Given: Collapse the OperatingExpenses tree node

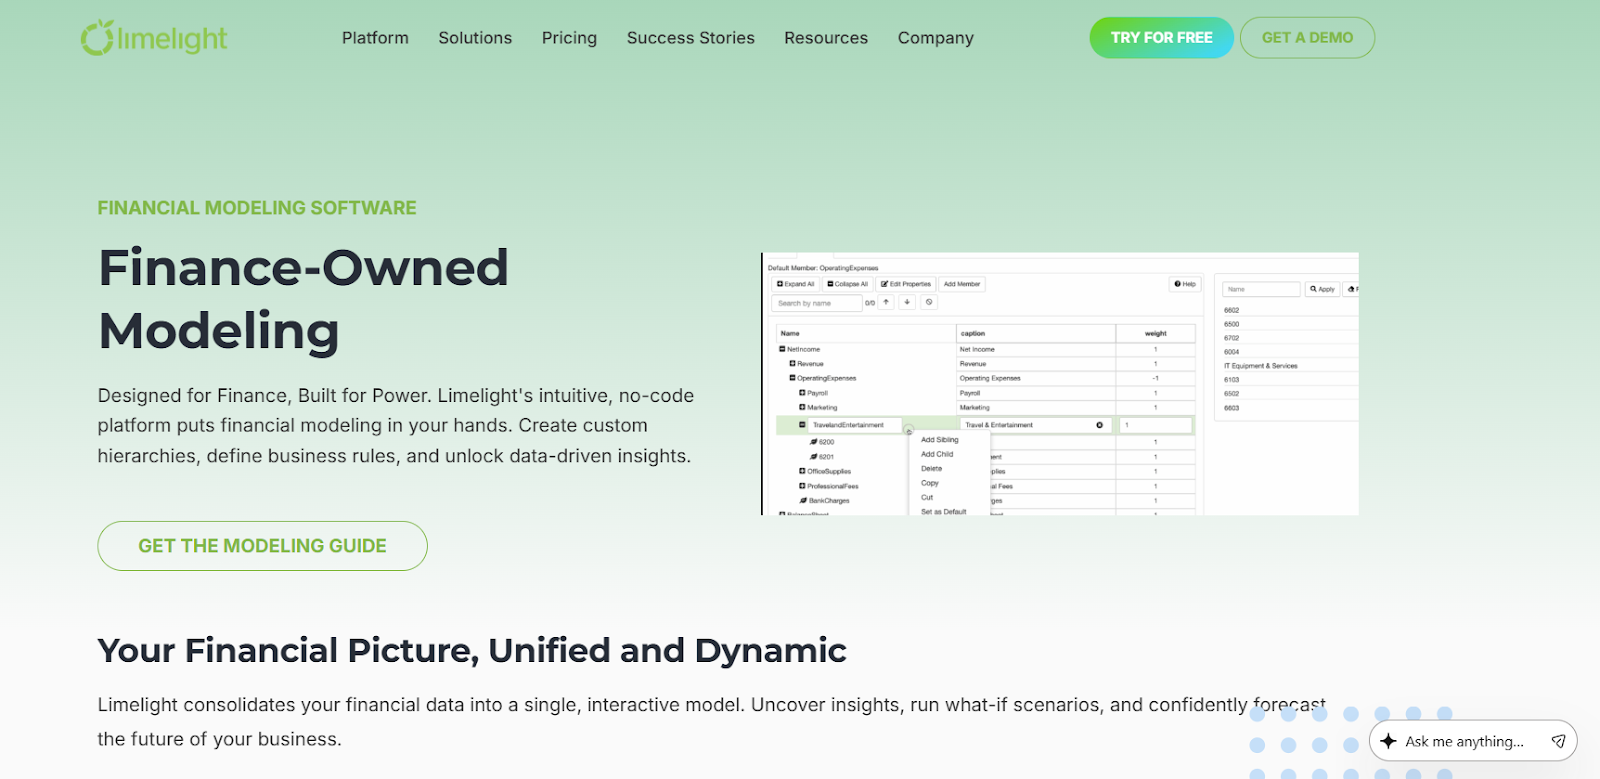Looking at the screenshot, I should point(793,378).
